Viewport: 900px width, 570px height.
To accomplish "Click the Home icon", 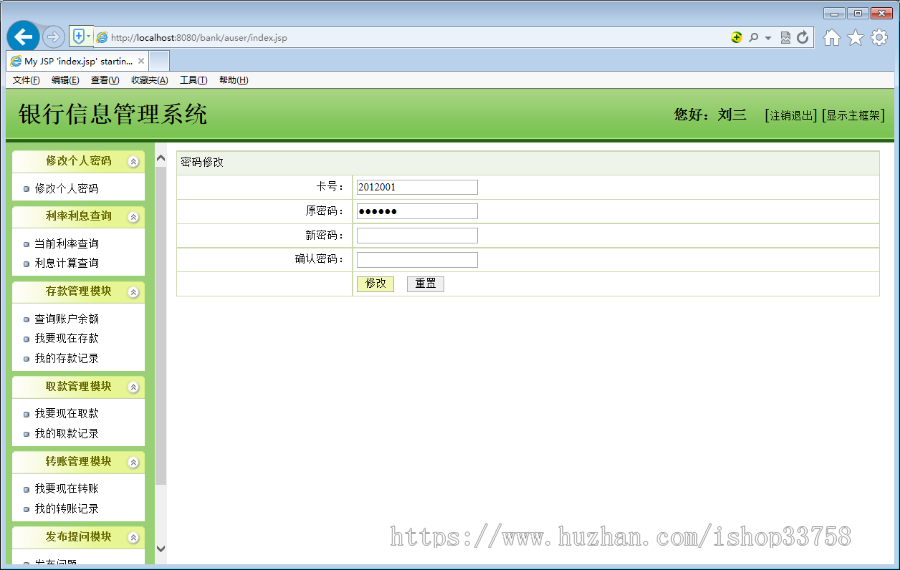I will 832,38.
